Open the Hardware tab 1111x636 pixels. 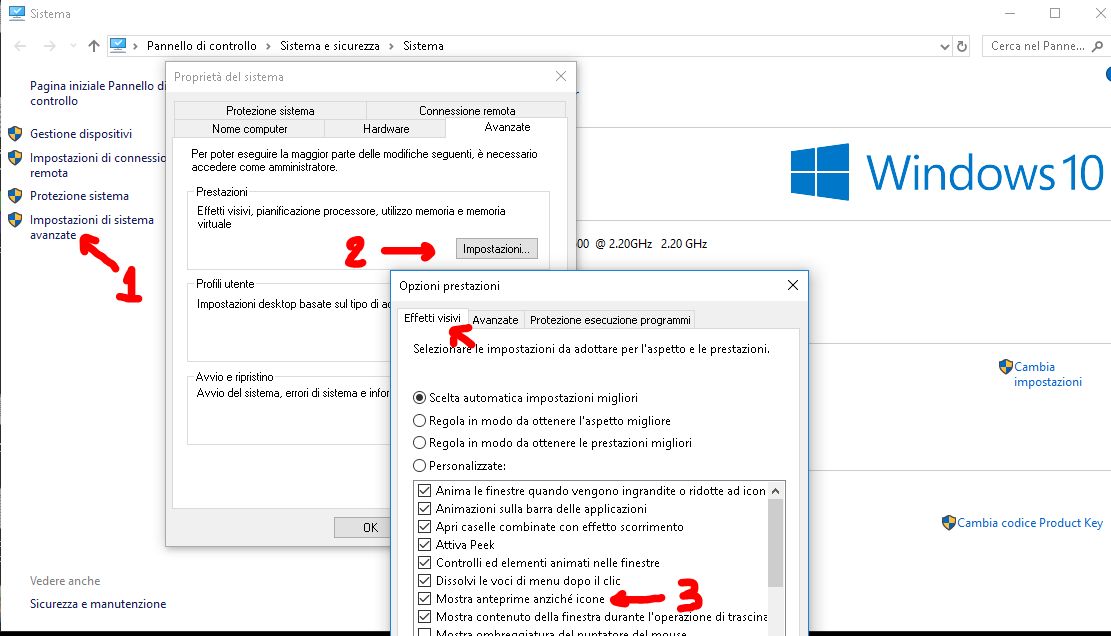[x=386, y=129]
